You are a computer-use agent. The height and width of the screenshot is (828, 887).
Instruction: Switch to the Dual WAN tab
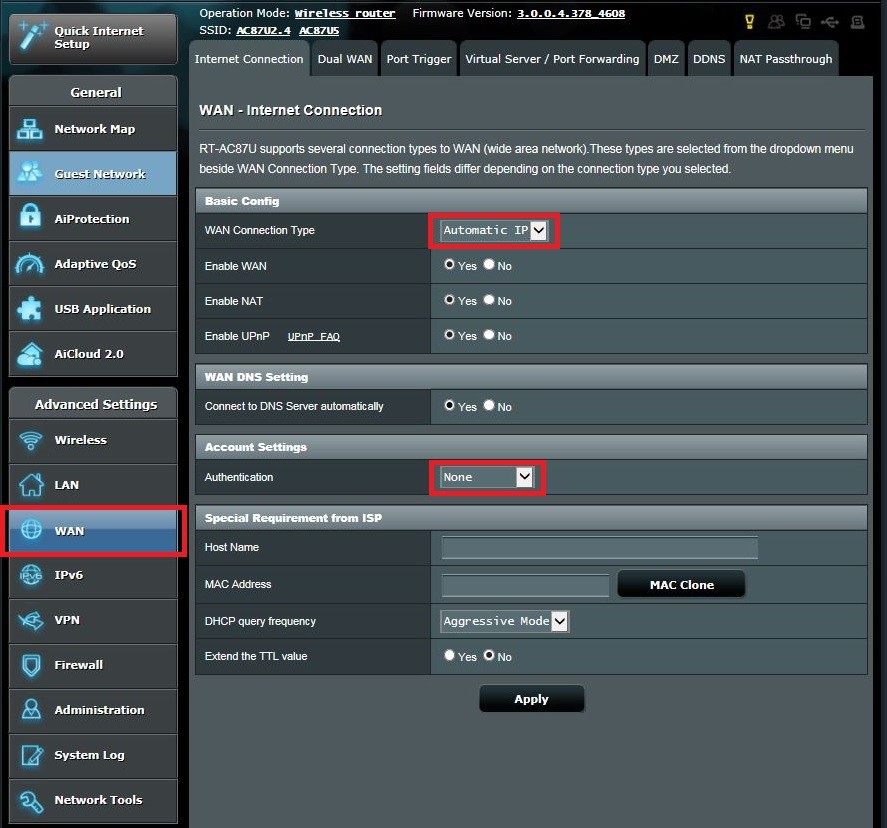344,59
